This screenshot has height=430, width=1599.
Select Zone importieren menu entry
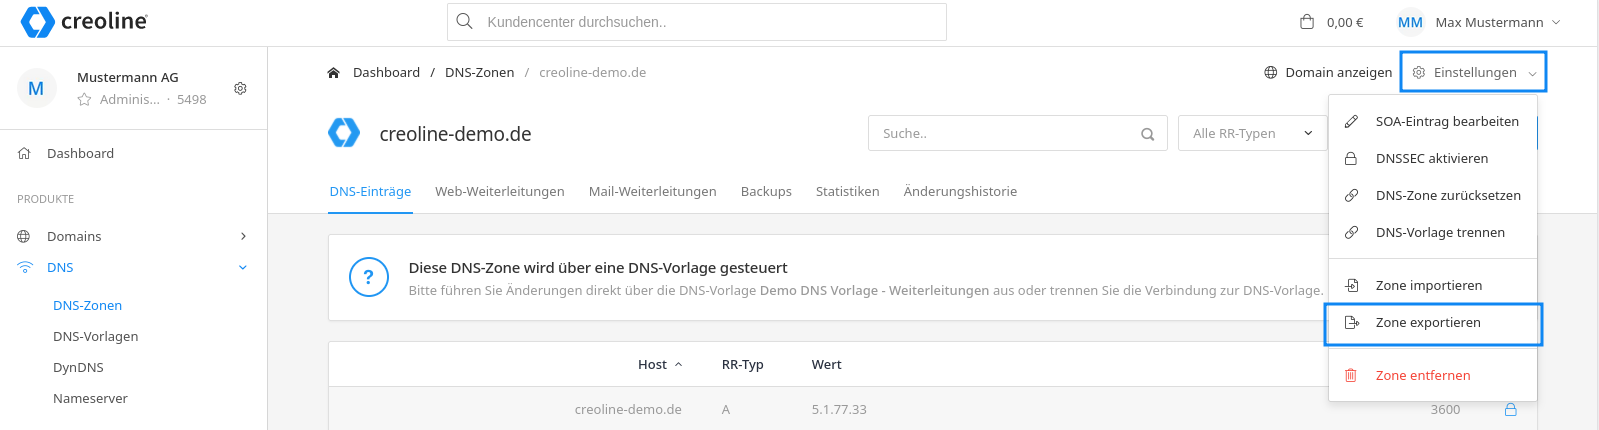pos(1433,285)
